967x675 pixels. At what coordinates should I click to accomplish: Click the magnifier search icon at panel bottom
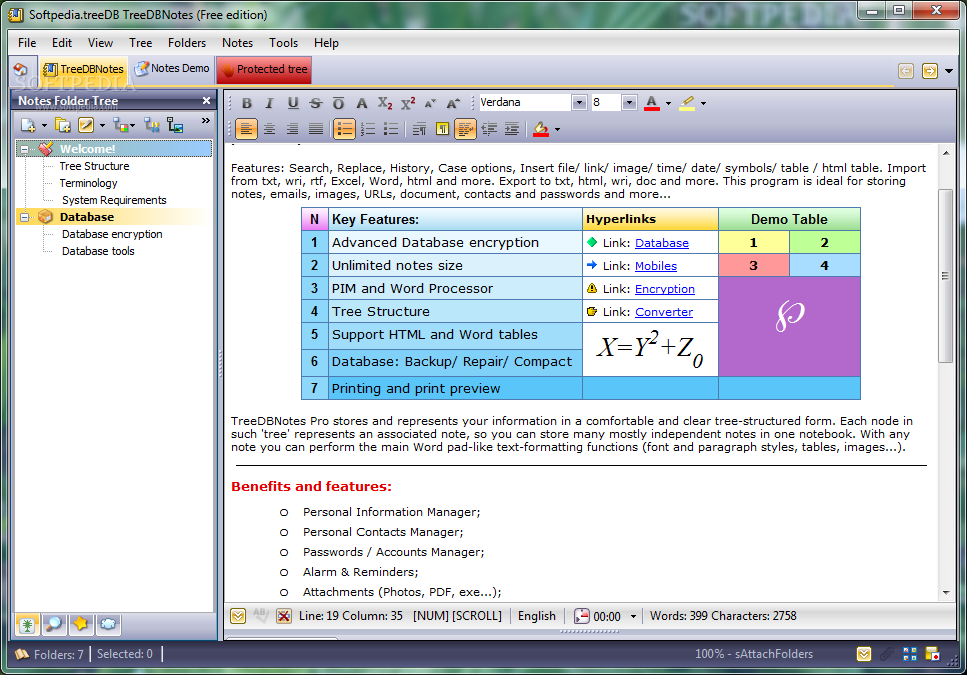pos(54,624)
